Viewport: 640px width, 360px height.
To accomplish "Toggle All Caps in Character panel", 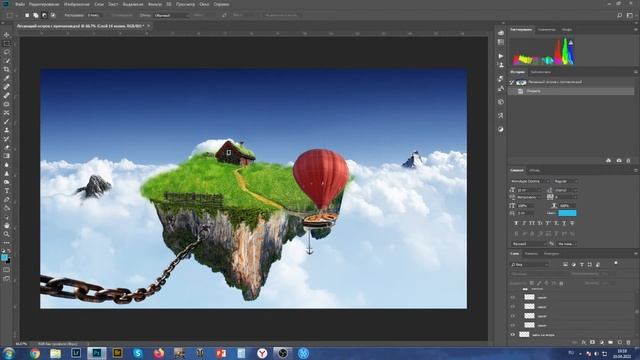I will [x=532, y=223].
